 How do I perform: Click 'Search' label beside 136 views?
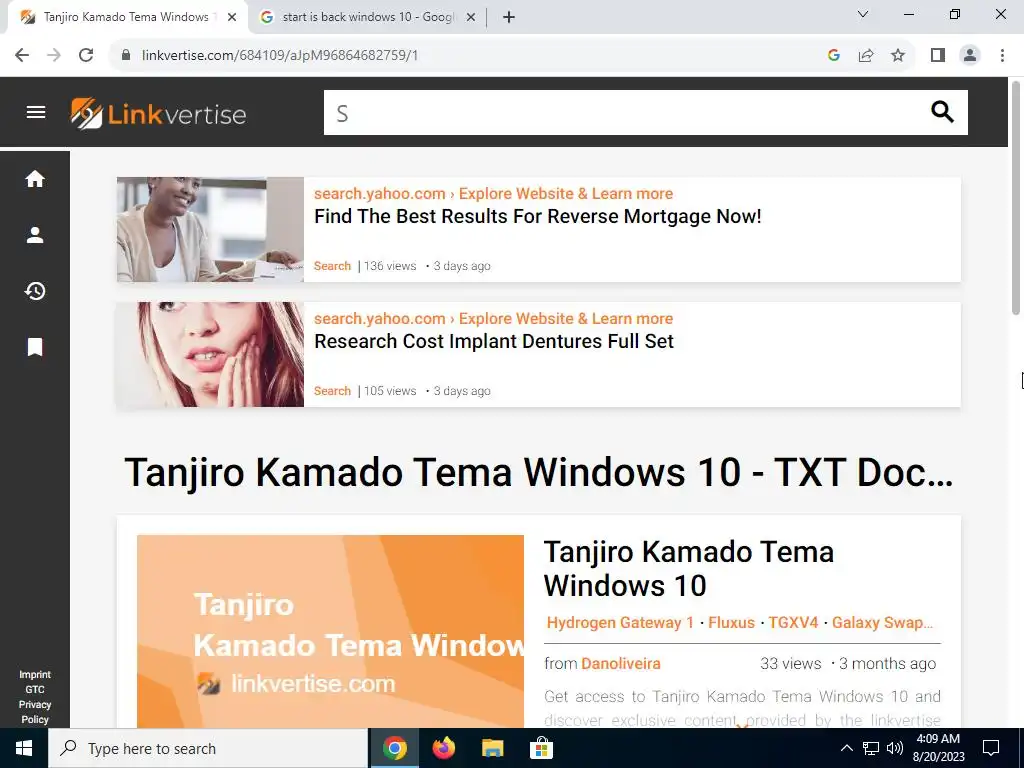click(x=332, y=266)
